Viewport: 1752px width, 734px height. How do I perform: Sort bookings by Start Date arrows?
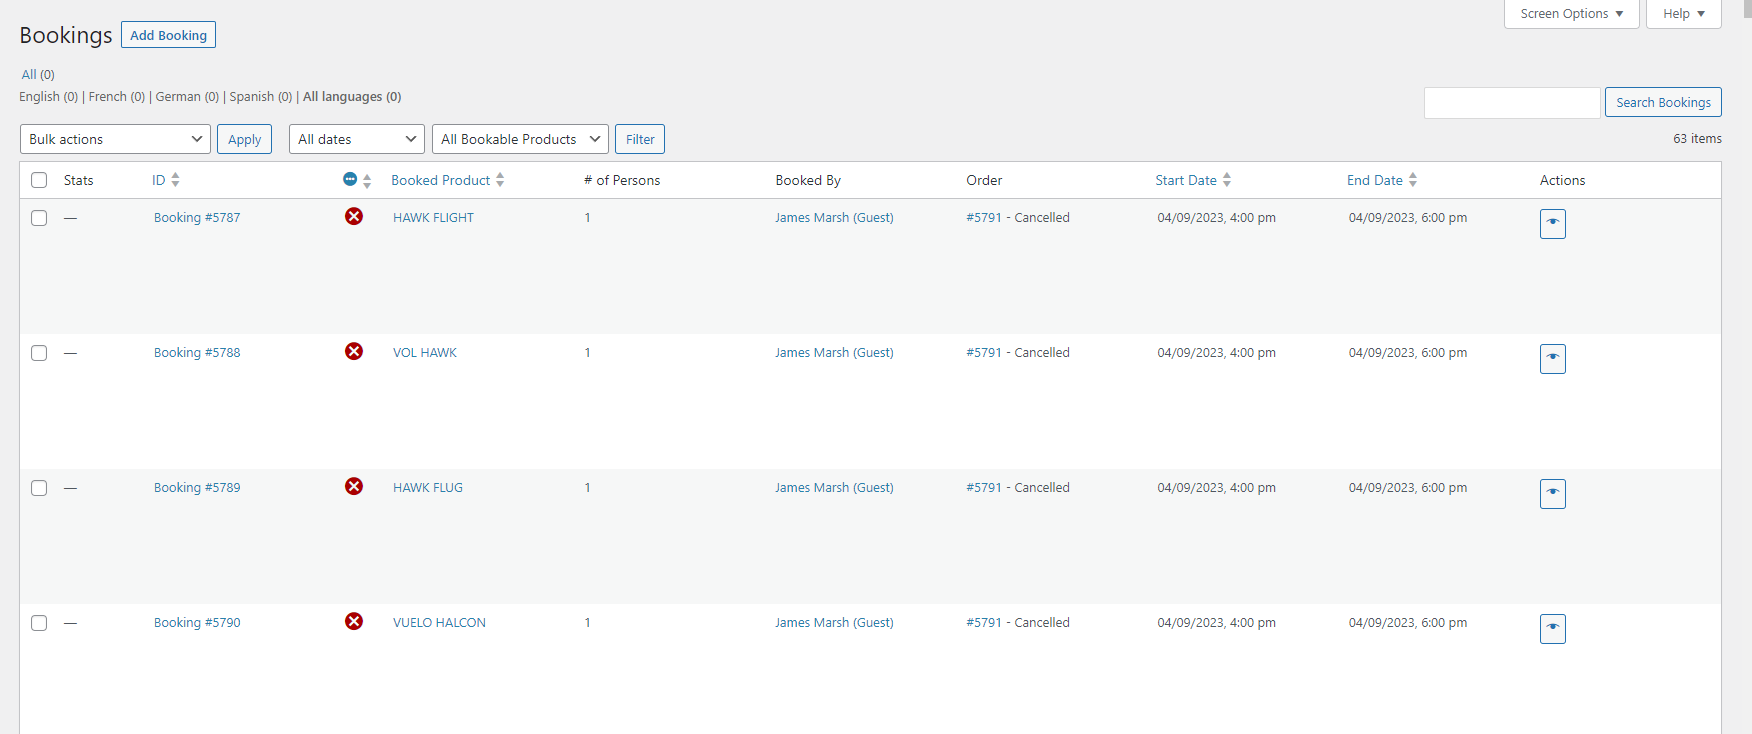(1227, 180)
